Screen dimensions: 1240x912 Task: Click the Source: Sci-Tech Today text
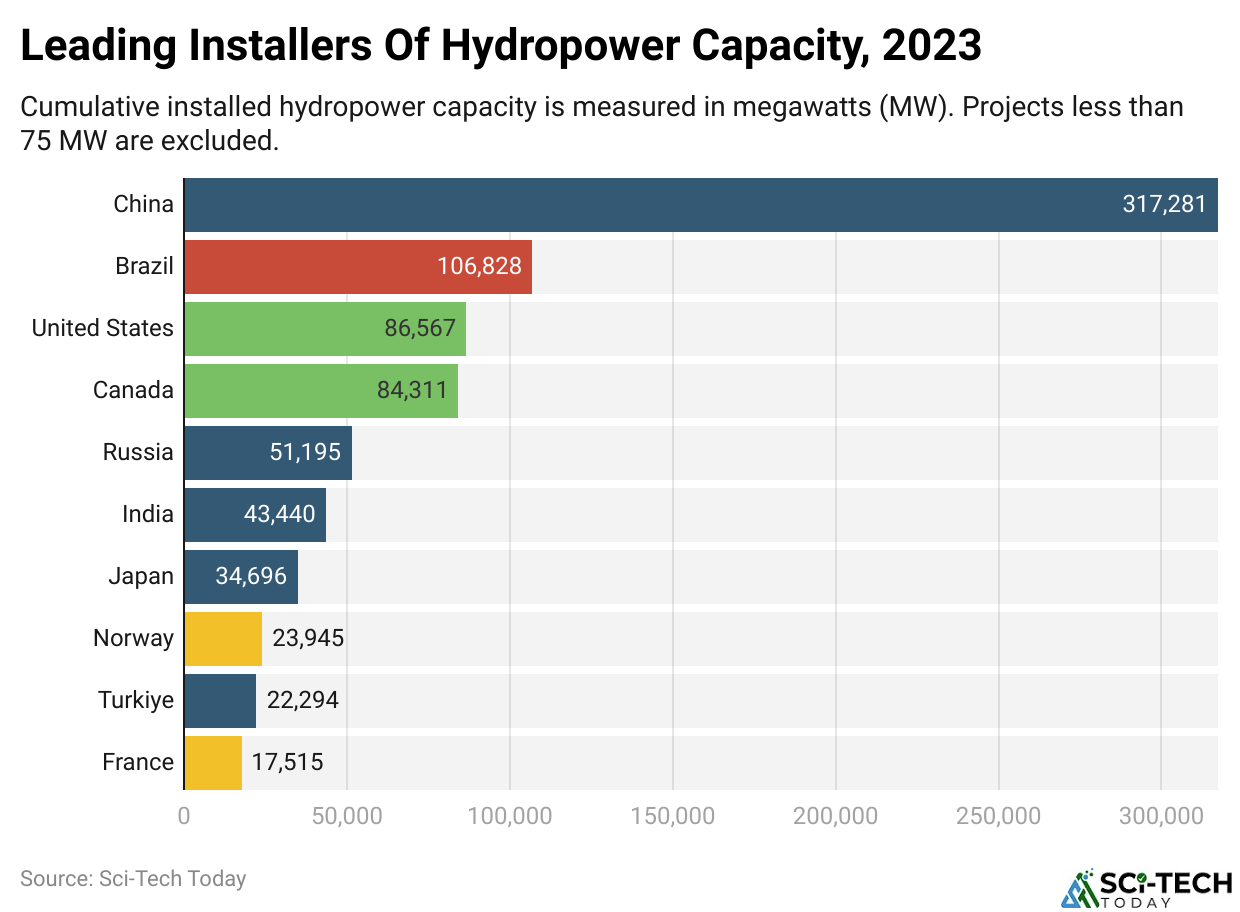pos(133,879)
